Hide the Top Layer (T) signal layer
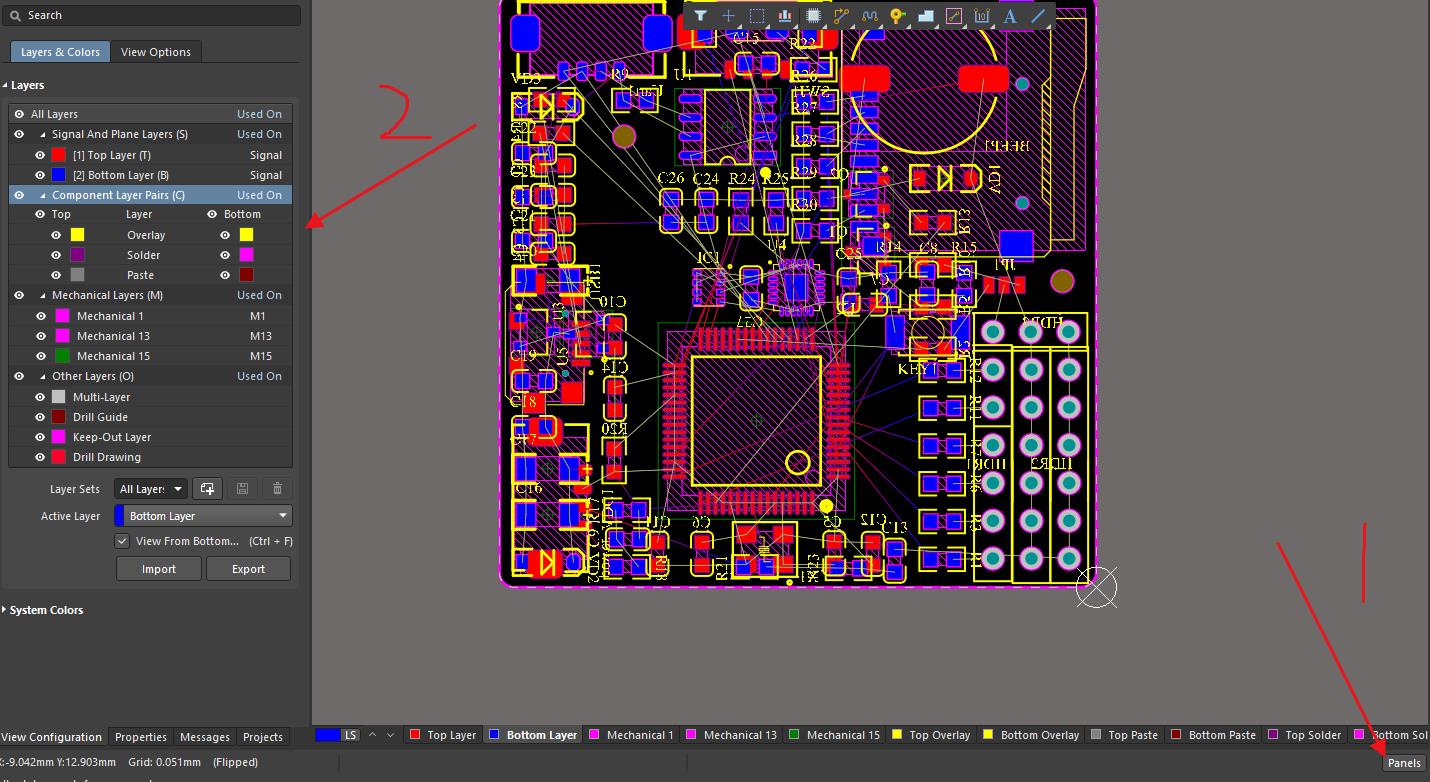Viewport: 1430px width, 782px height. [40, 155]
